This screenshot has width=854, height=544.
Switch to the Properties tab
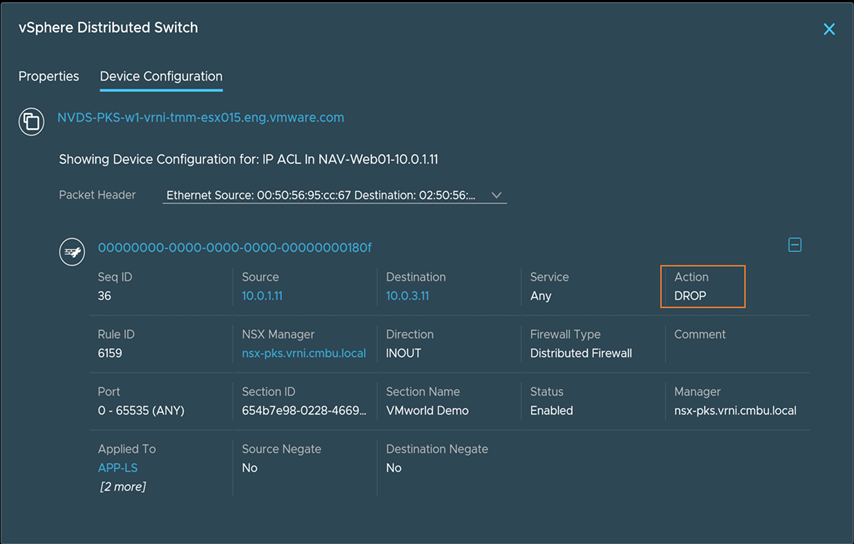pos(49,76)
